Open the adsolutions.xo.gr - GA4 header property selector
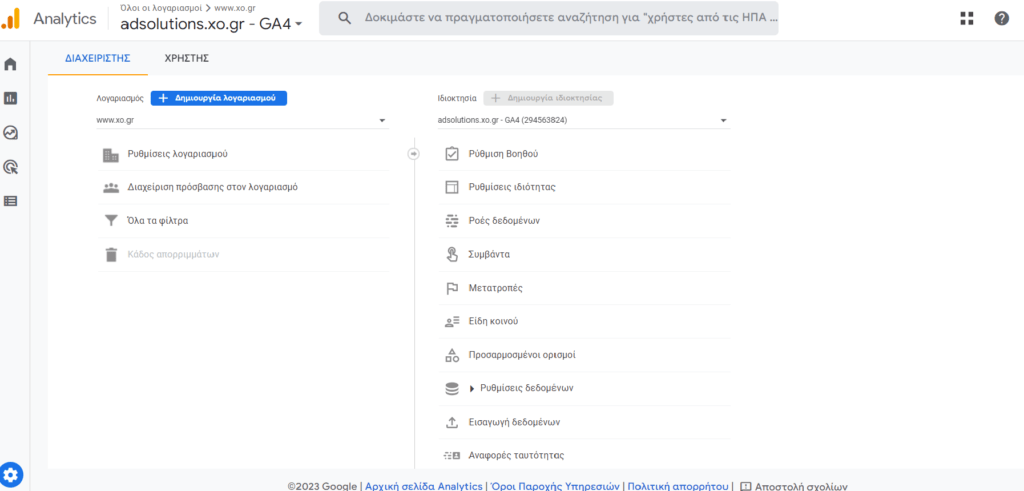Screen dimensions: 1024x491 click(x=212, y=24)
